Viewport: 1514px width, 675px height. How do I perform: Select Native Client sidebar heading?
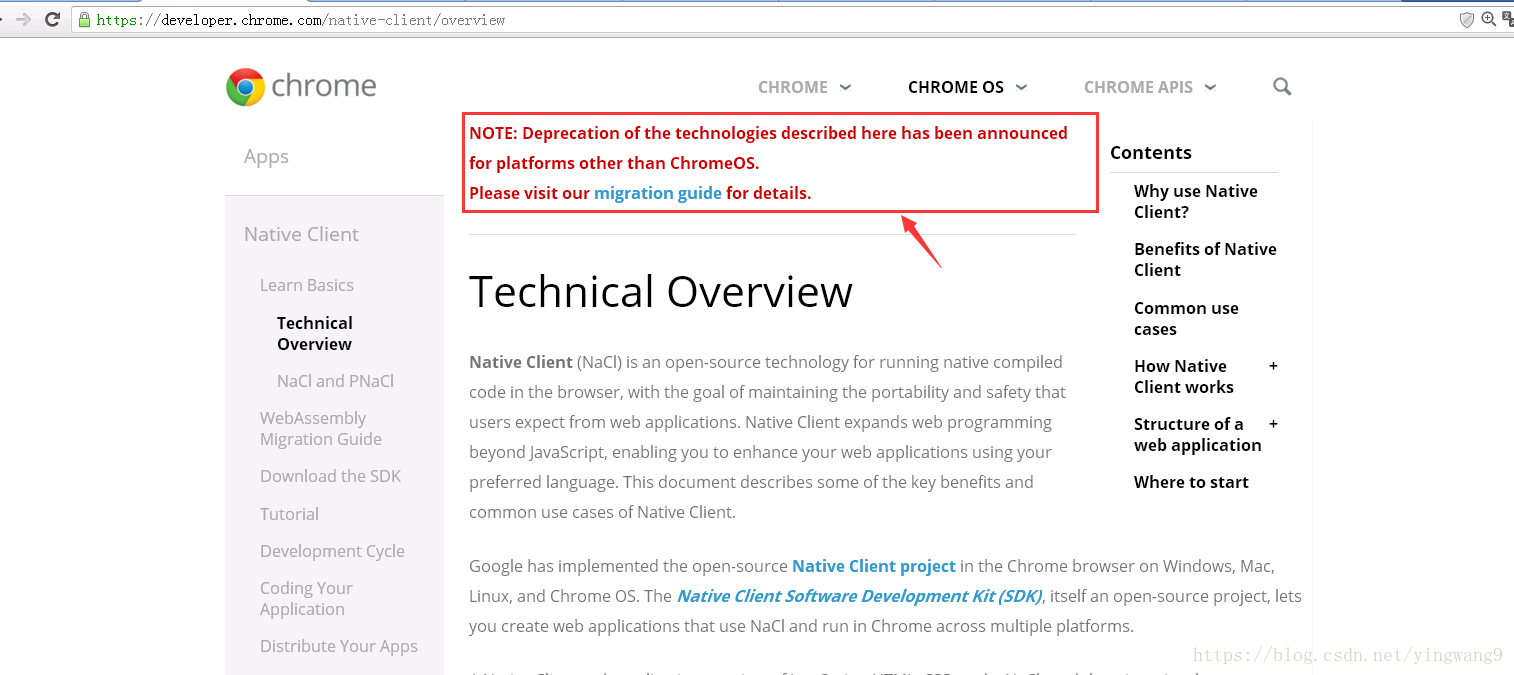[301, 234]
